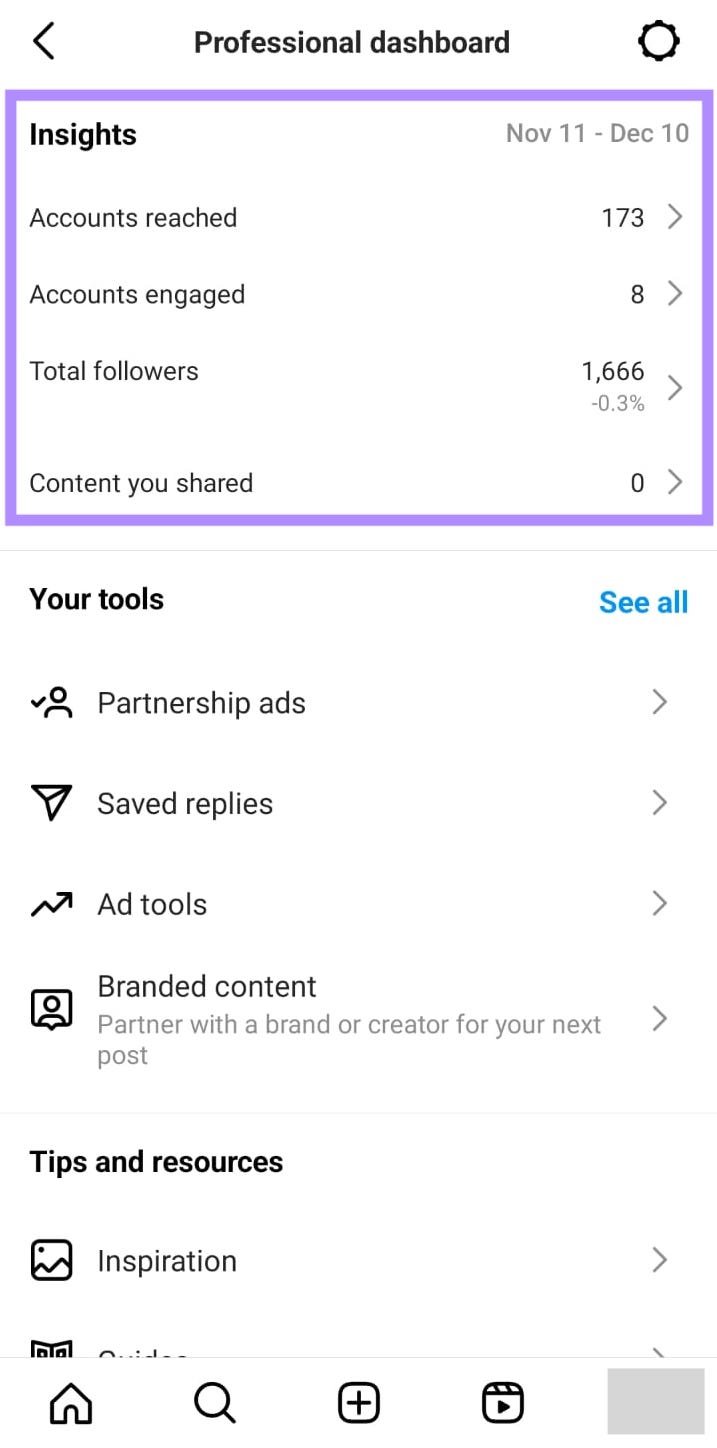This screenshot has height=1448, width=717.
Task: Open the Ad tools trending arrow icon
Action: 52,903
